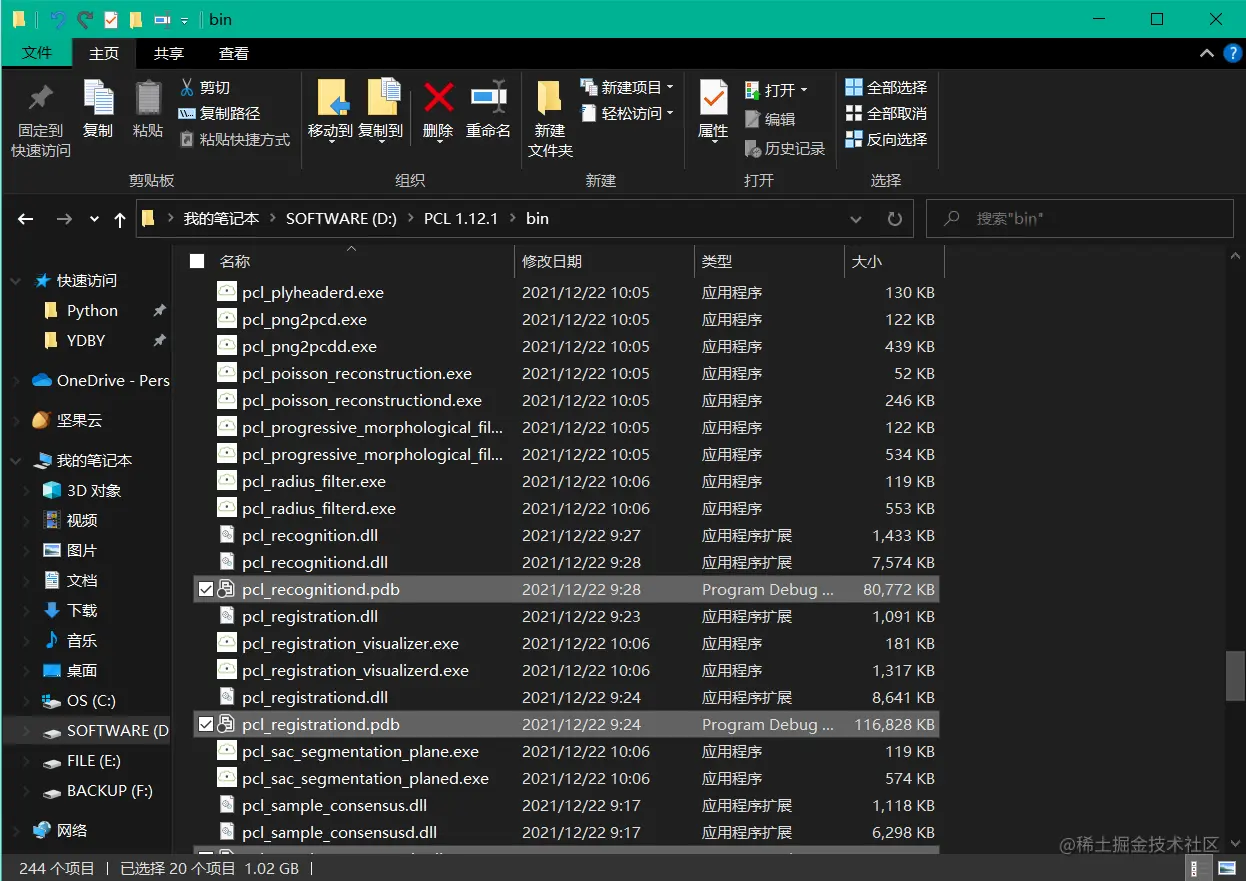Sort by the 修改日期 column header
This screenshot has width=1246, height=881.
[x=604, y=261]
